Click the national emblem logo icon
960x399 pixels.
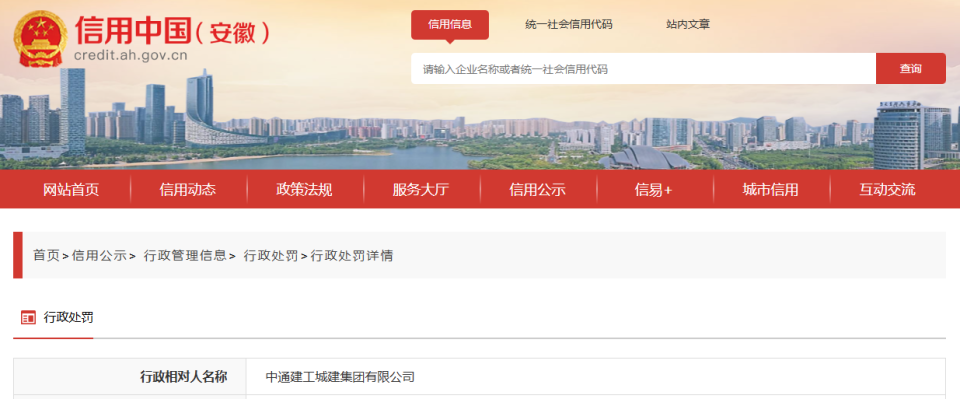41,39
